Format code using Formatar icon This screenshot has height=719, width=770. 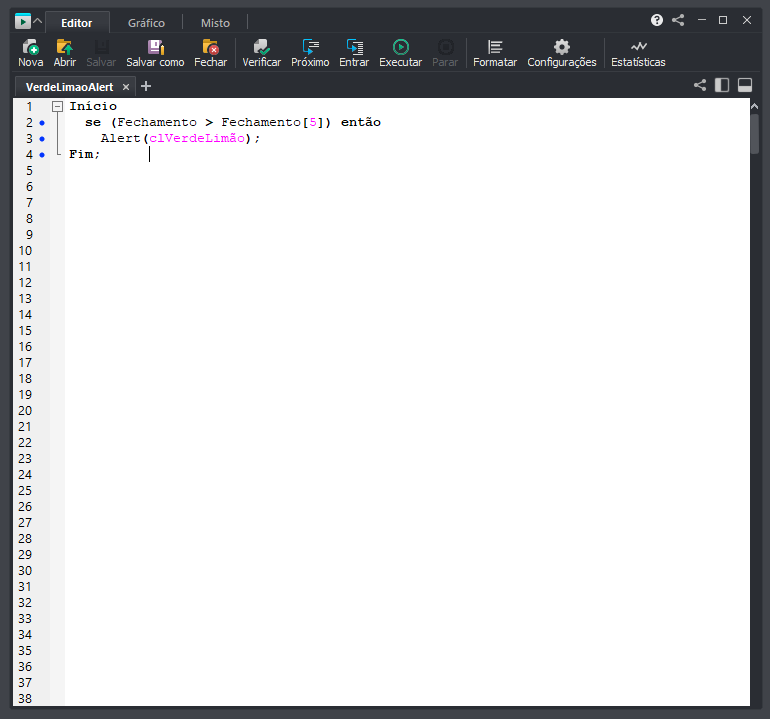[x=495, y=47]
